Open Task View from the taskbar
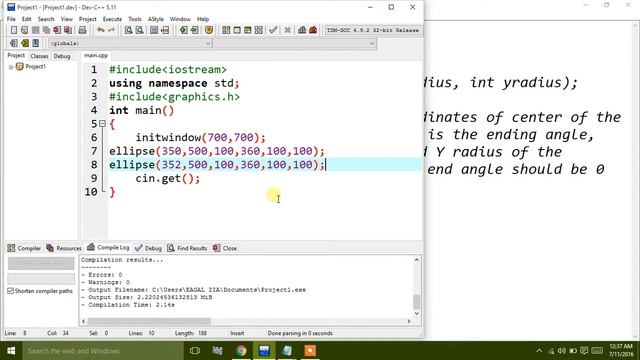This screenshot has height=360, width=640. pos(195,351)
